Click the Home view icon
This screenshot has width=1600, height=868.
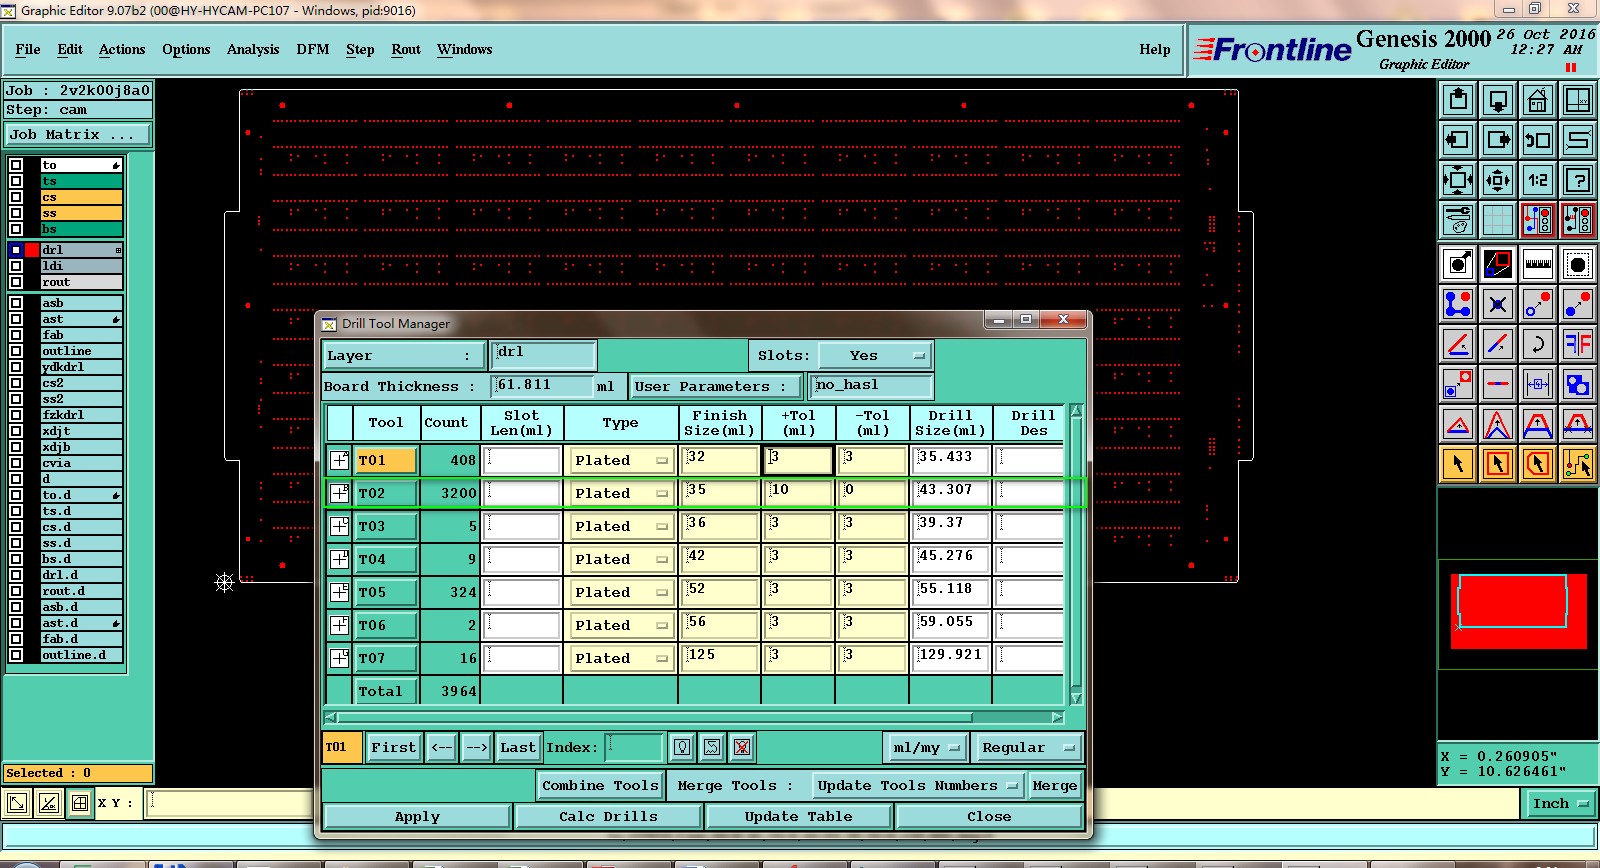[1537, 100]
